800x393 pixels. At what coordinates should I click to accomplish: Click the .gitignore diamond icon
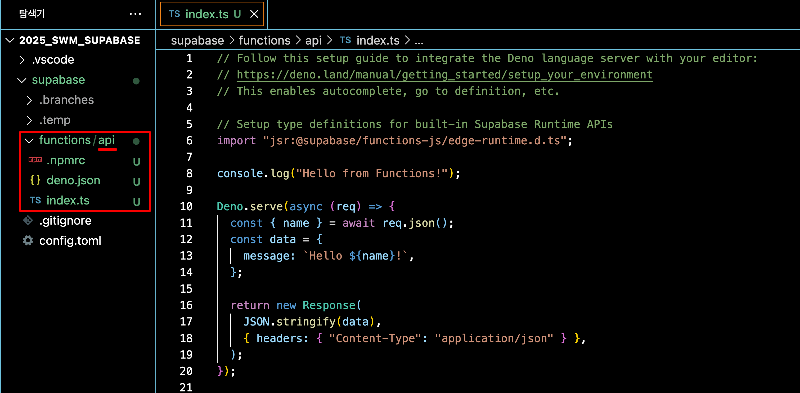pos(28,220)
